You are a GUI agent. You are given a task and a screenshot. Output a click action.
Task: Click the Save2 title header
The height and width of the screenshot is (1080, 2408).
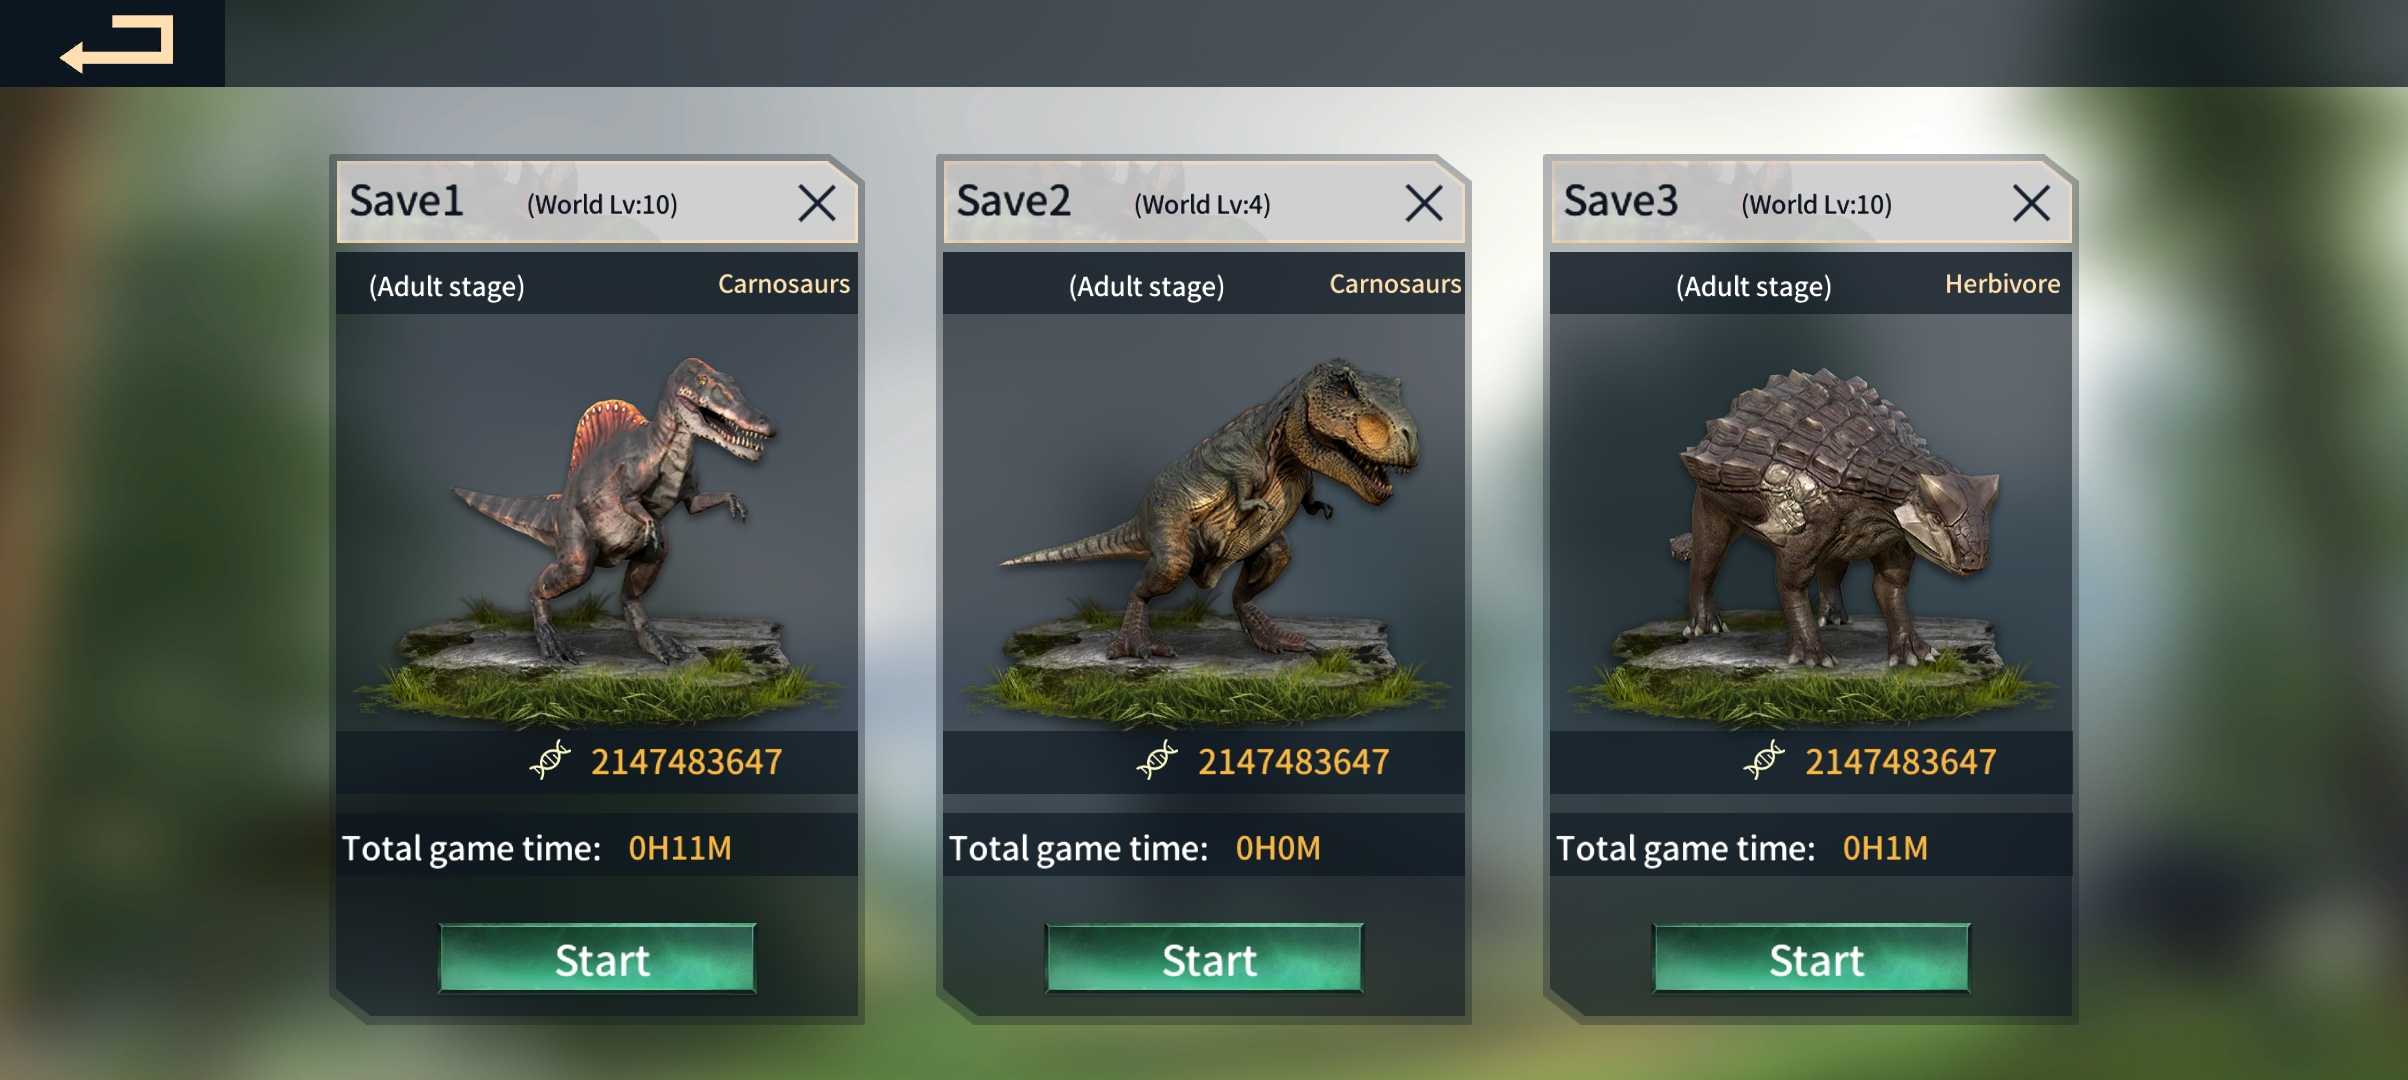(x=1013, y=201)
